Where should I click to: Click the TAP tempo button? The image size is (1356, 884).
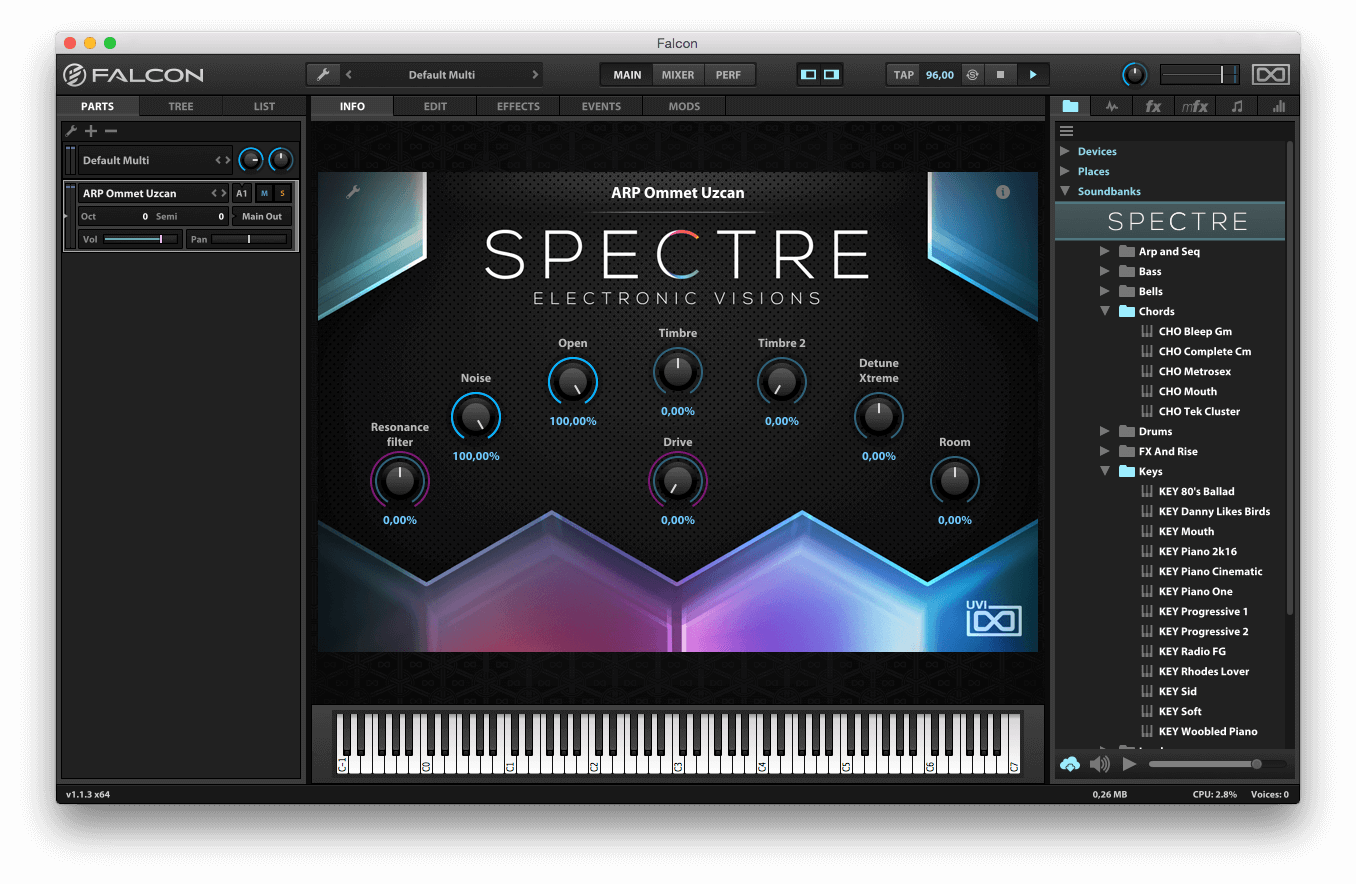click(902, 74)
